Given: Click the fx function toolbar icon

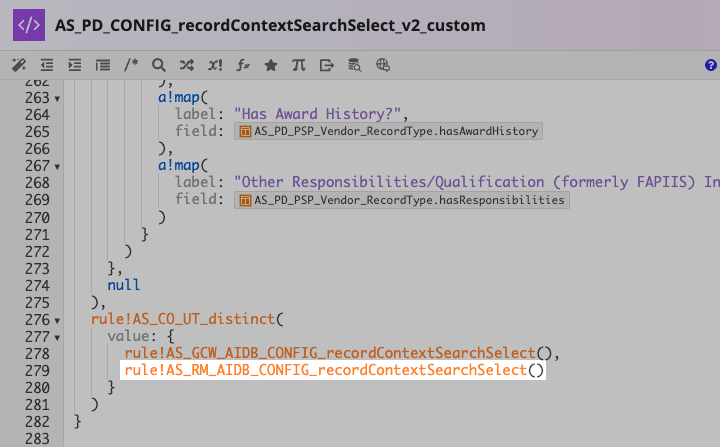Looking at the screenshot, I should point(243,65).
